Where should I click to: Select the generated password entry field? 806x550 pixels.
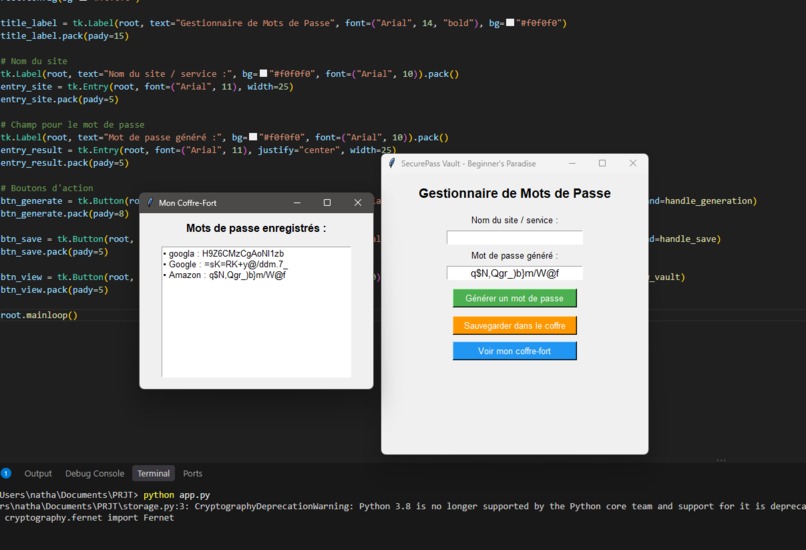tap(515, 273)
